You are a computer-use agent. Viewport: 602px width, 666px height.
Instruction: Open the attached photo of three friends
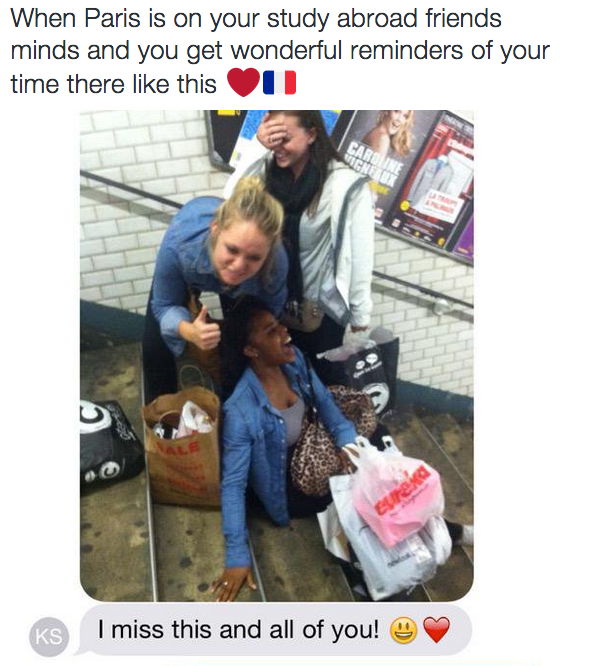pyautogui.click(x=277, y=356)
